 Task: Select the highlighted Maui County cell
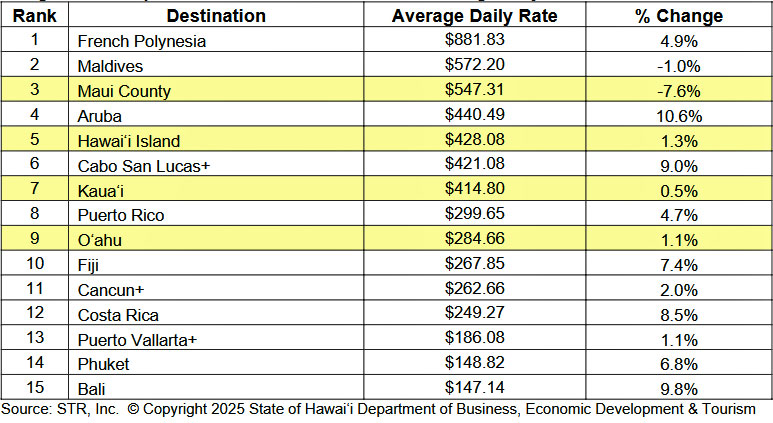[124, 91]
